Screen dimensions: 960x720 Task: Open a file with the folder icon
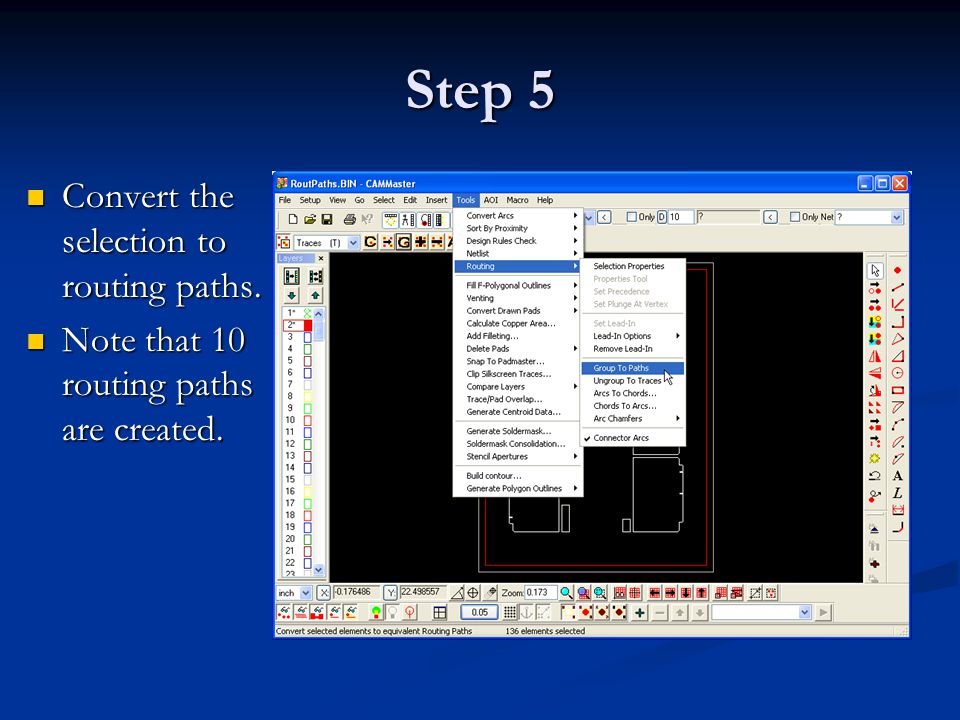pos(310,219)
